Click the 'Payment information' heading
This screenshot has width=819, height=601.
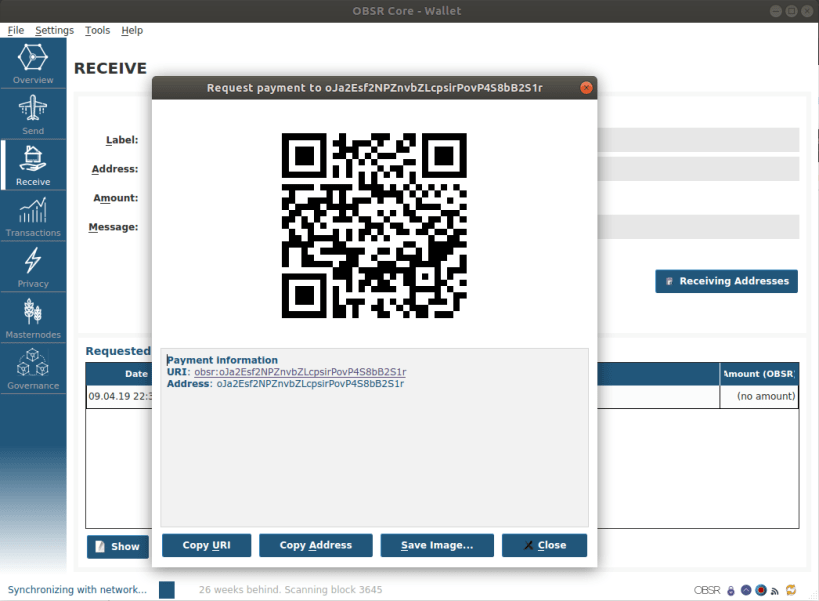(x=222, y=360)
